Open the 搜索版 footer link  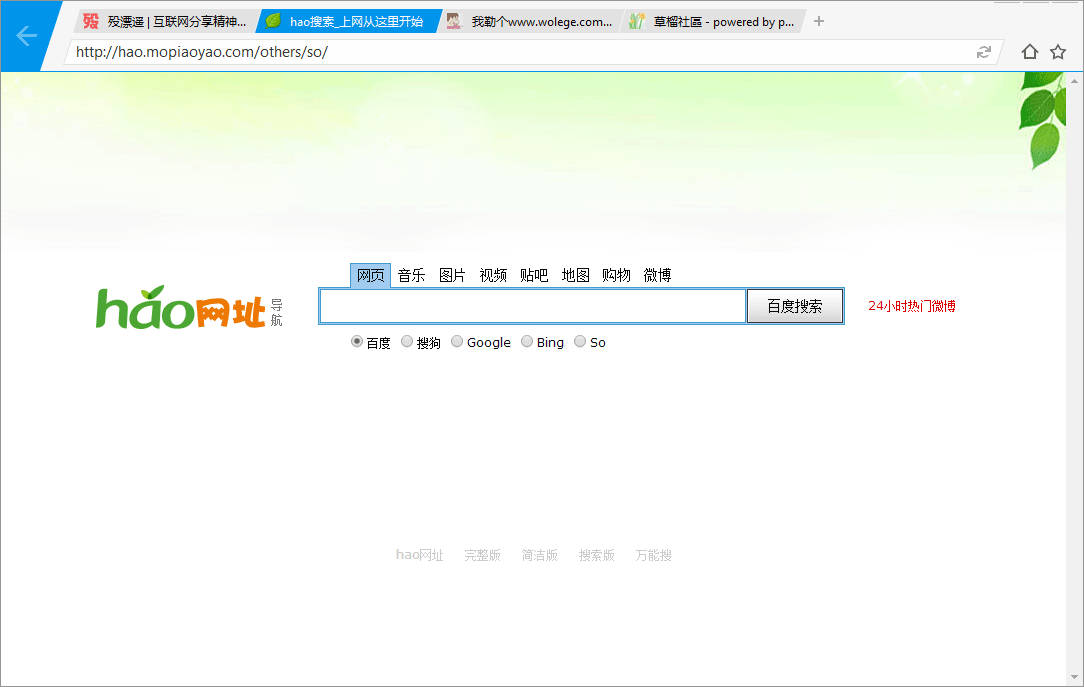(x=597, y=555)
